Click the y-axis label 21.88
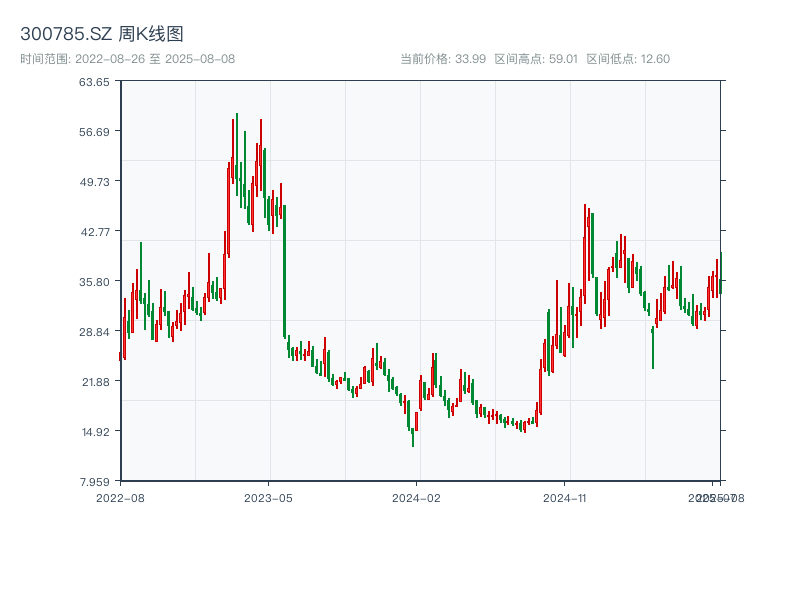This screenshot has width=800, height=600. (x=96, y=382)
